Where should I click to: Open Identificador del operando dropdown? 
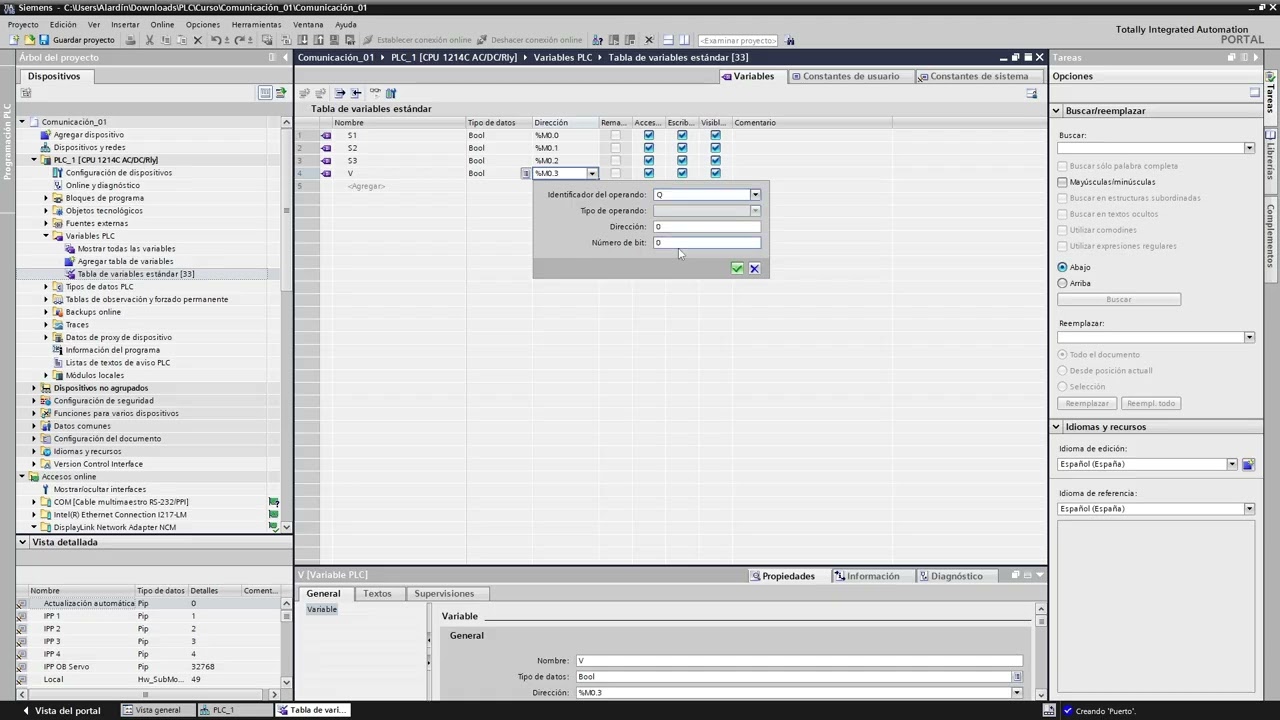coord(755,195)
